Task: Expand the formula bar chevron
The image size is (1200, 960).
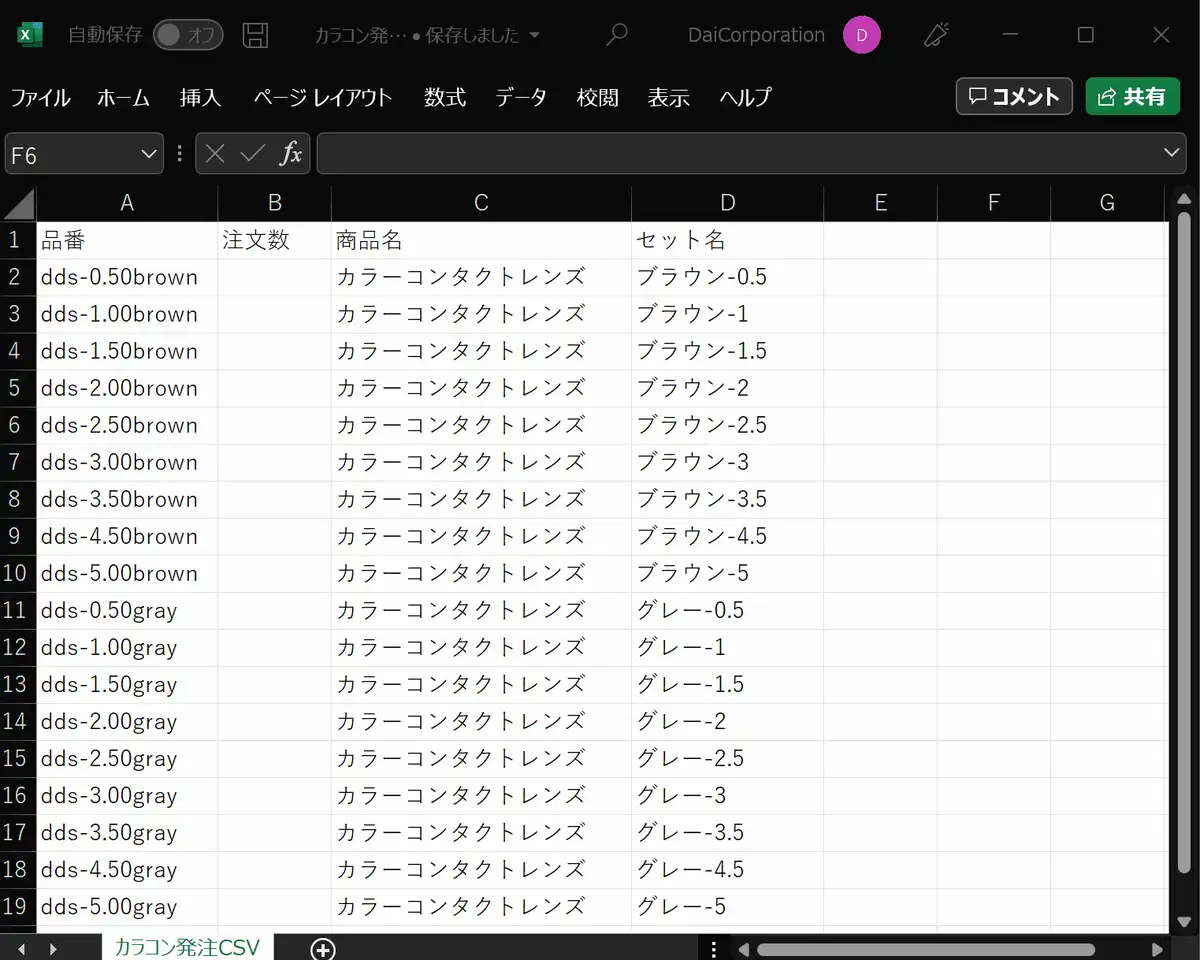Action: 1172,153
